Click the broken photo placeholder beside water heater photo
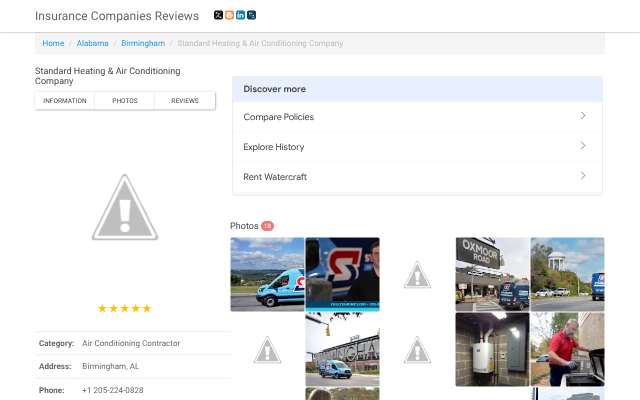The image size is (640, 400). tap(418, 350)
